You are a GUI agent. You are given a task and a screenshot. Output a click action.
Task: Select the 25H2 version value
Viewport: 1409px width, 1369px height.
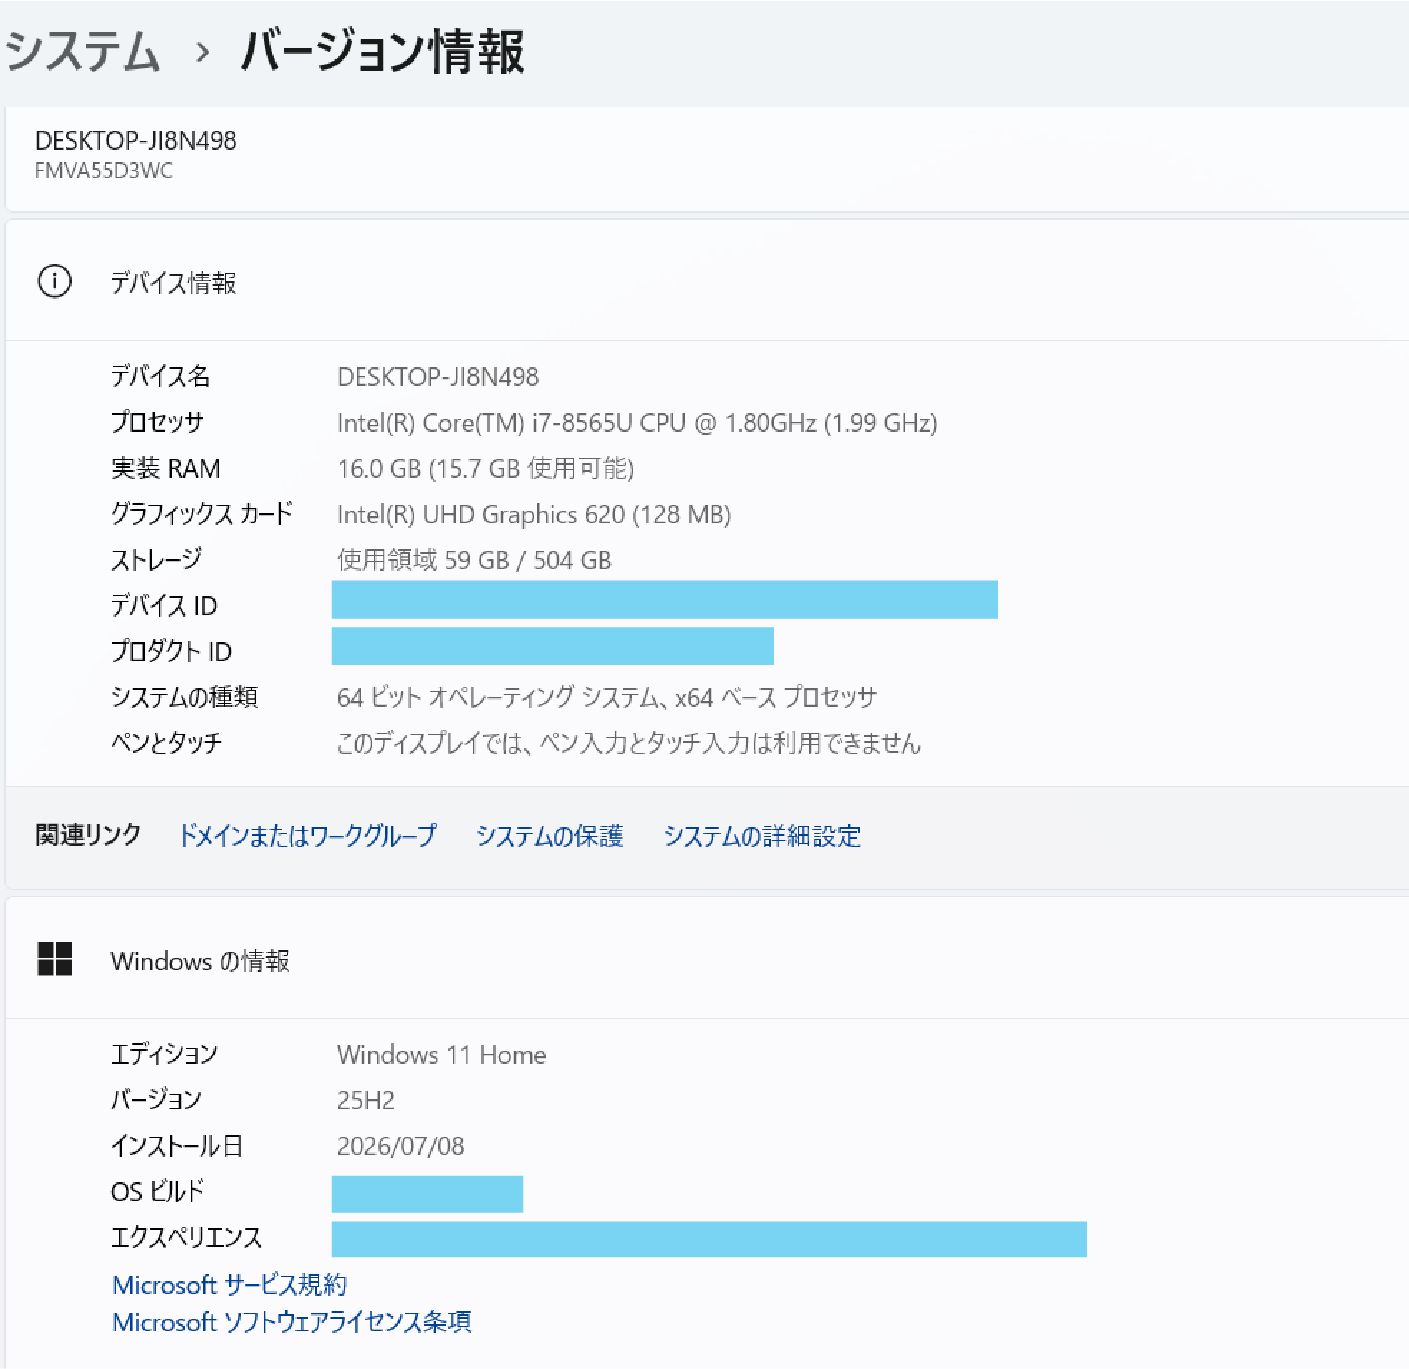pyautogui.click(x=365, y=1101)
